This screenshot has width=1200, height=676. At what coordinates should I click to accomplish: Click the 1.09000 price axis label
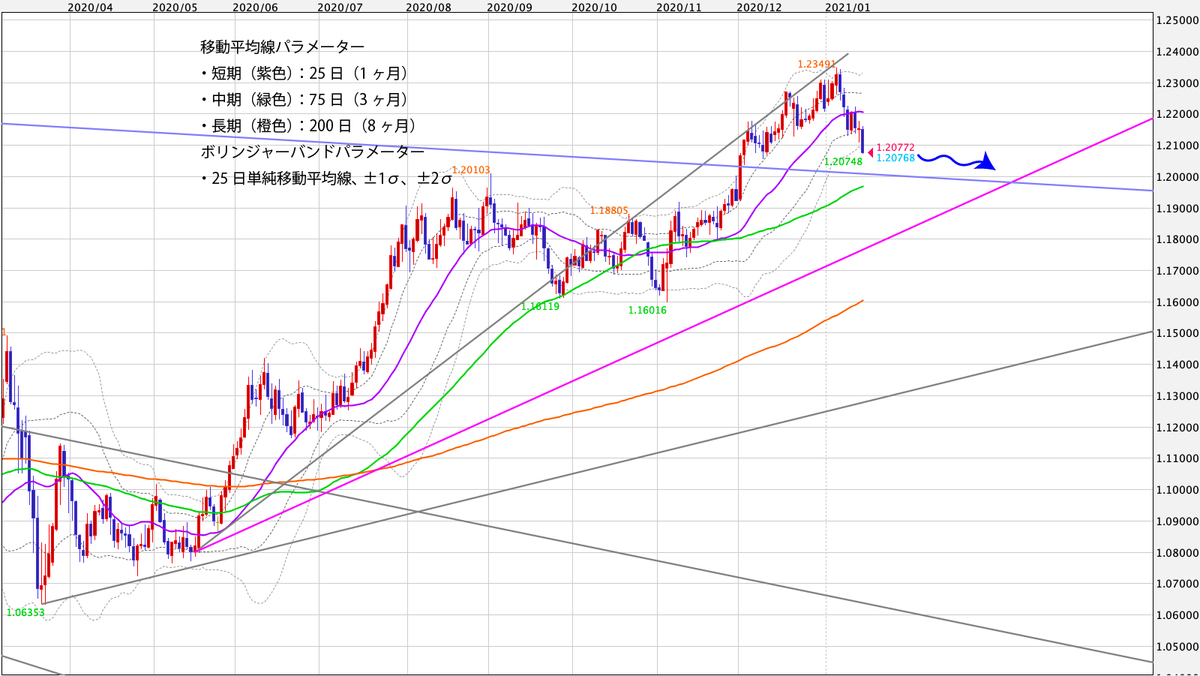(1176, 521)
